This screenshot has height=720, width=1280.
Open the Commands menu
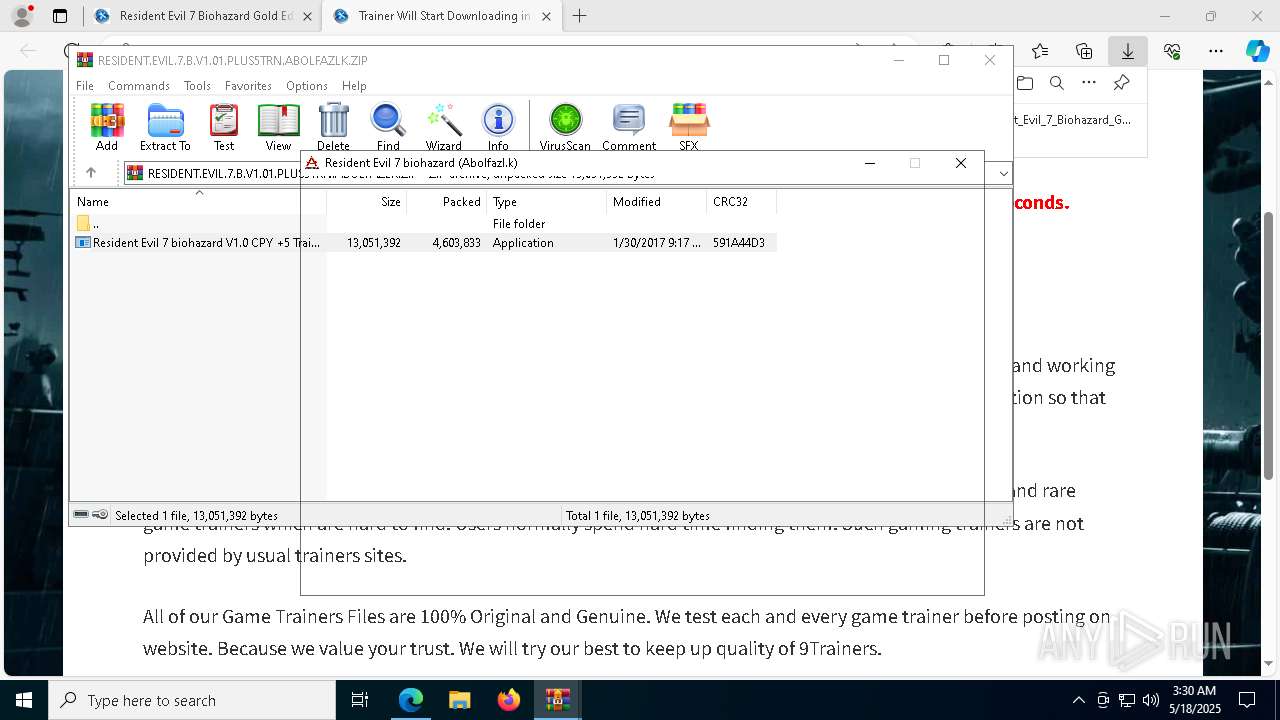click(x=139, y=86)
